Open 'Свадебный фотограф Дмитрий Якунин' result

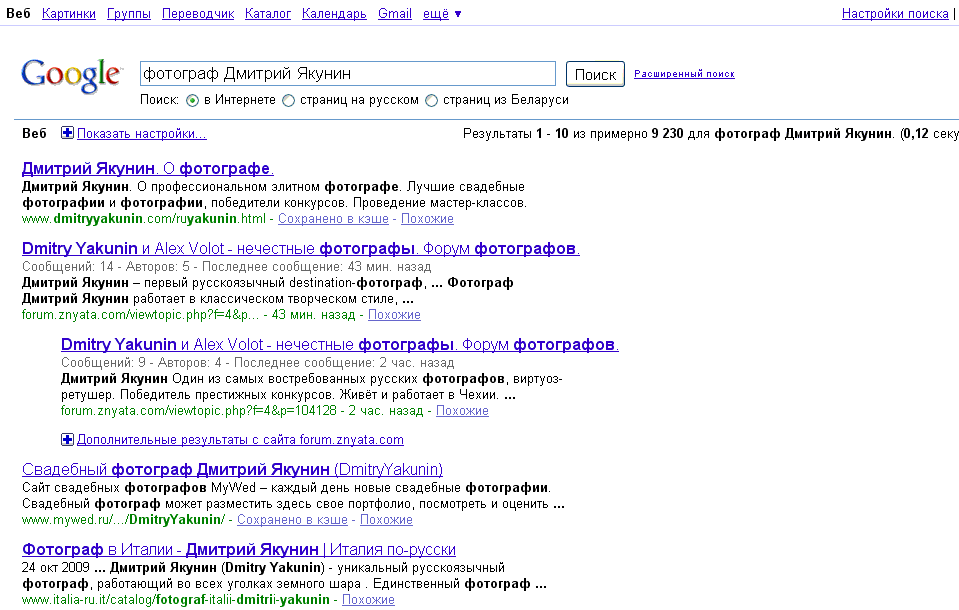click(x=232, y=470)
